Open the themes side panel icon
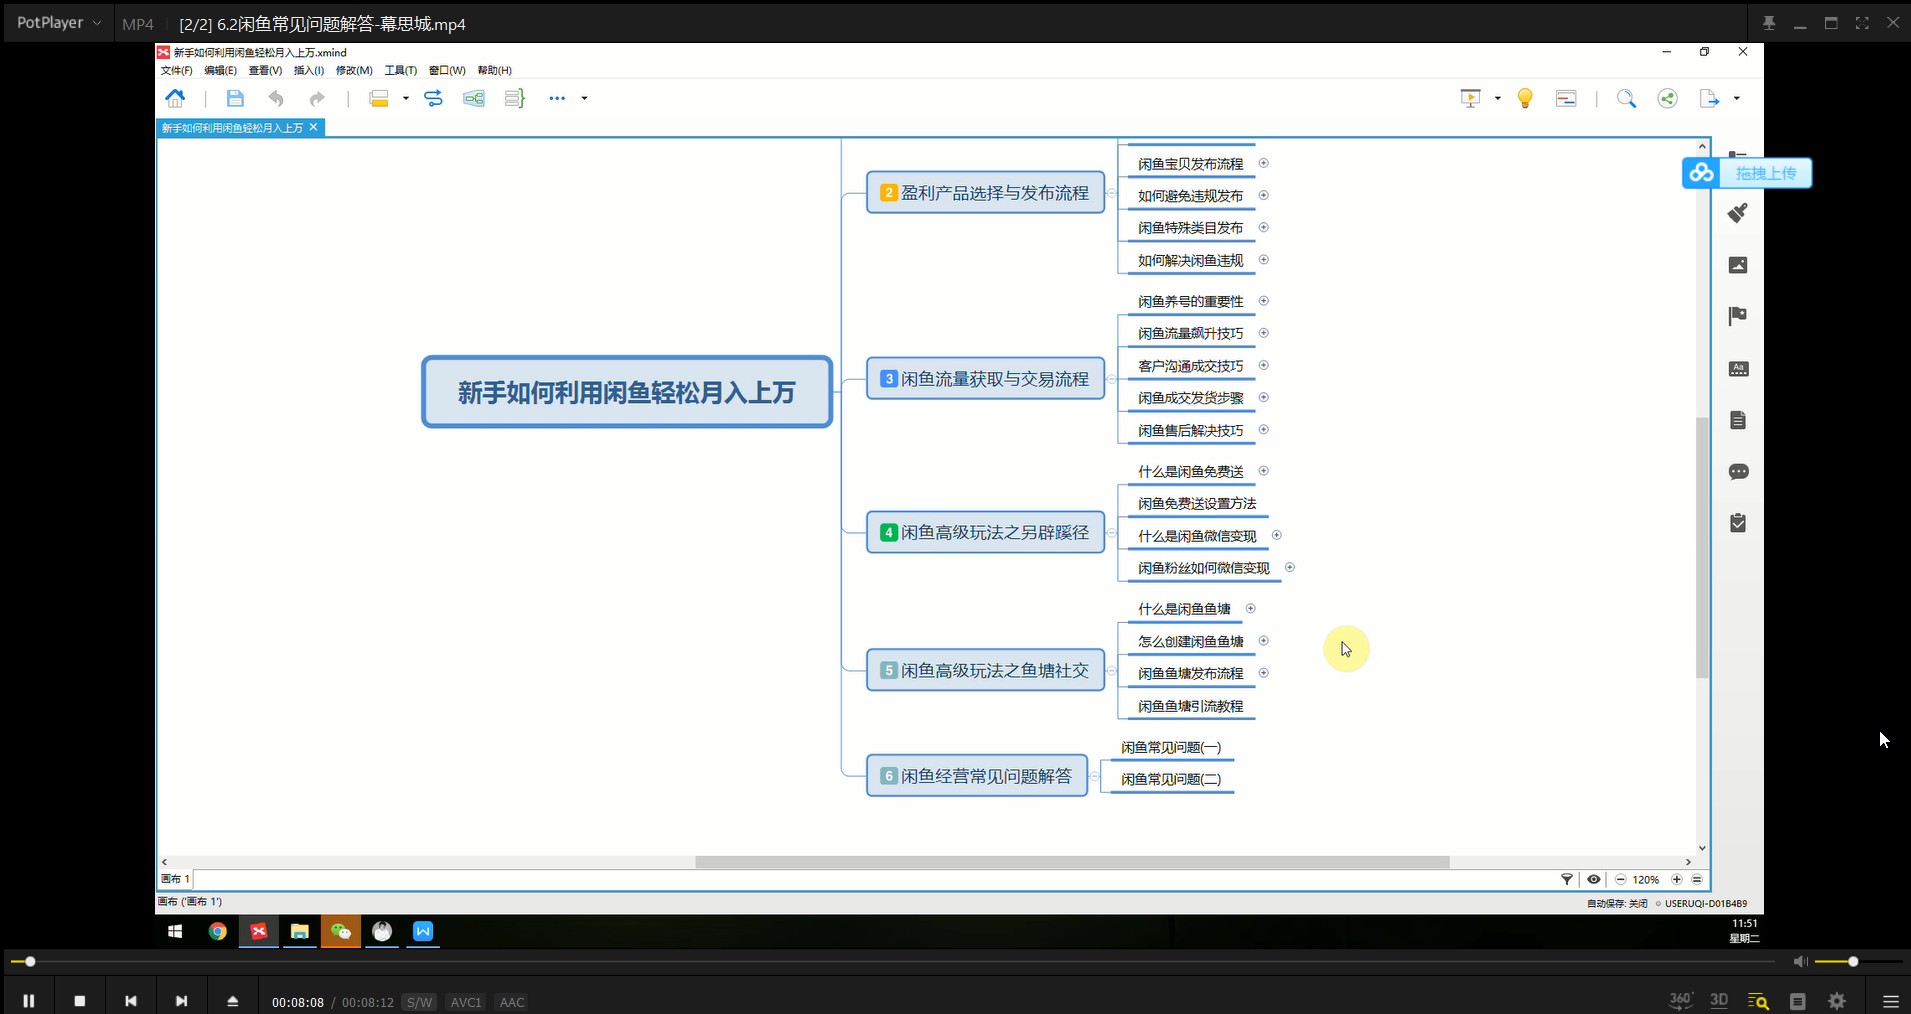Image resolution: width=1911 pixels, height=1014 pixels. (x=1738, y=369)
